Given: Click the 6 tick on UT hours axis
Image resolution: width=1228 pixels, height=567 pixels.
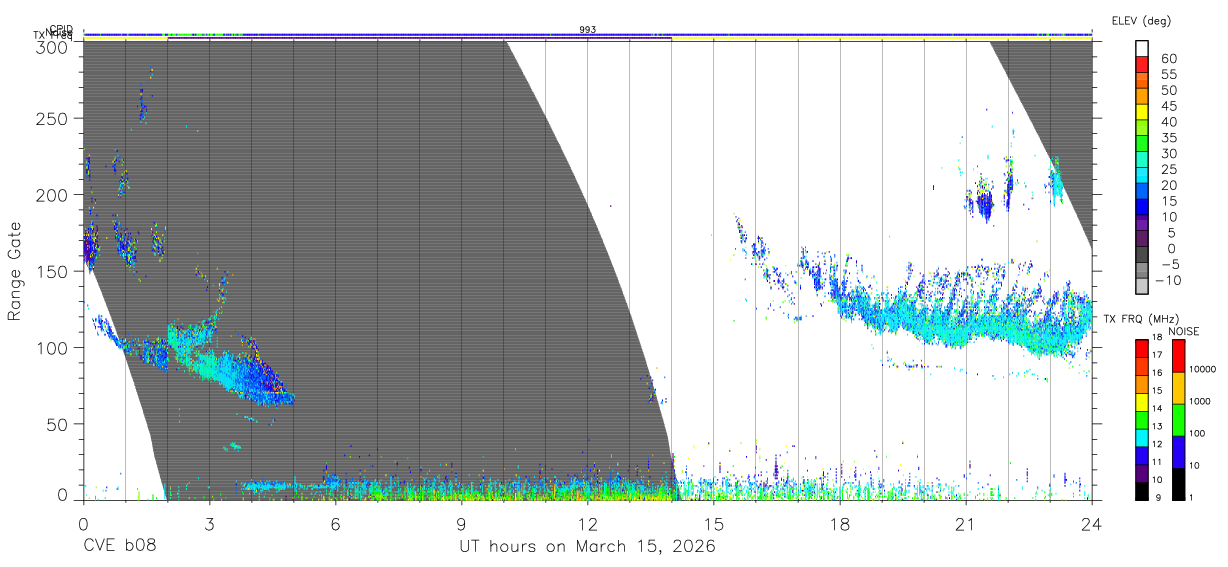Looking at the screenshot, I should coord(335,523).
